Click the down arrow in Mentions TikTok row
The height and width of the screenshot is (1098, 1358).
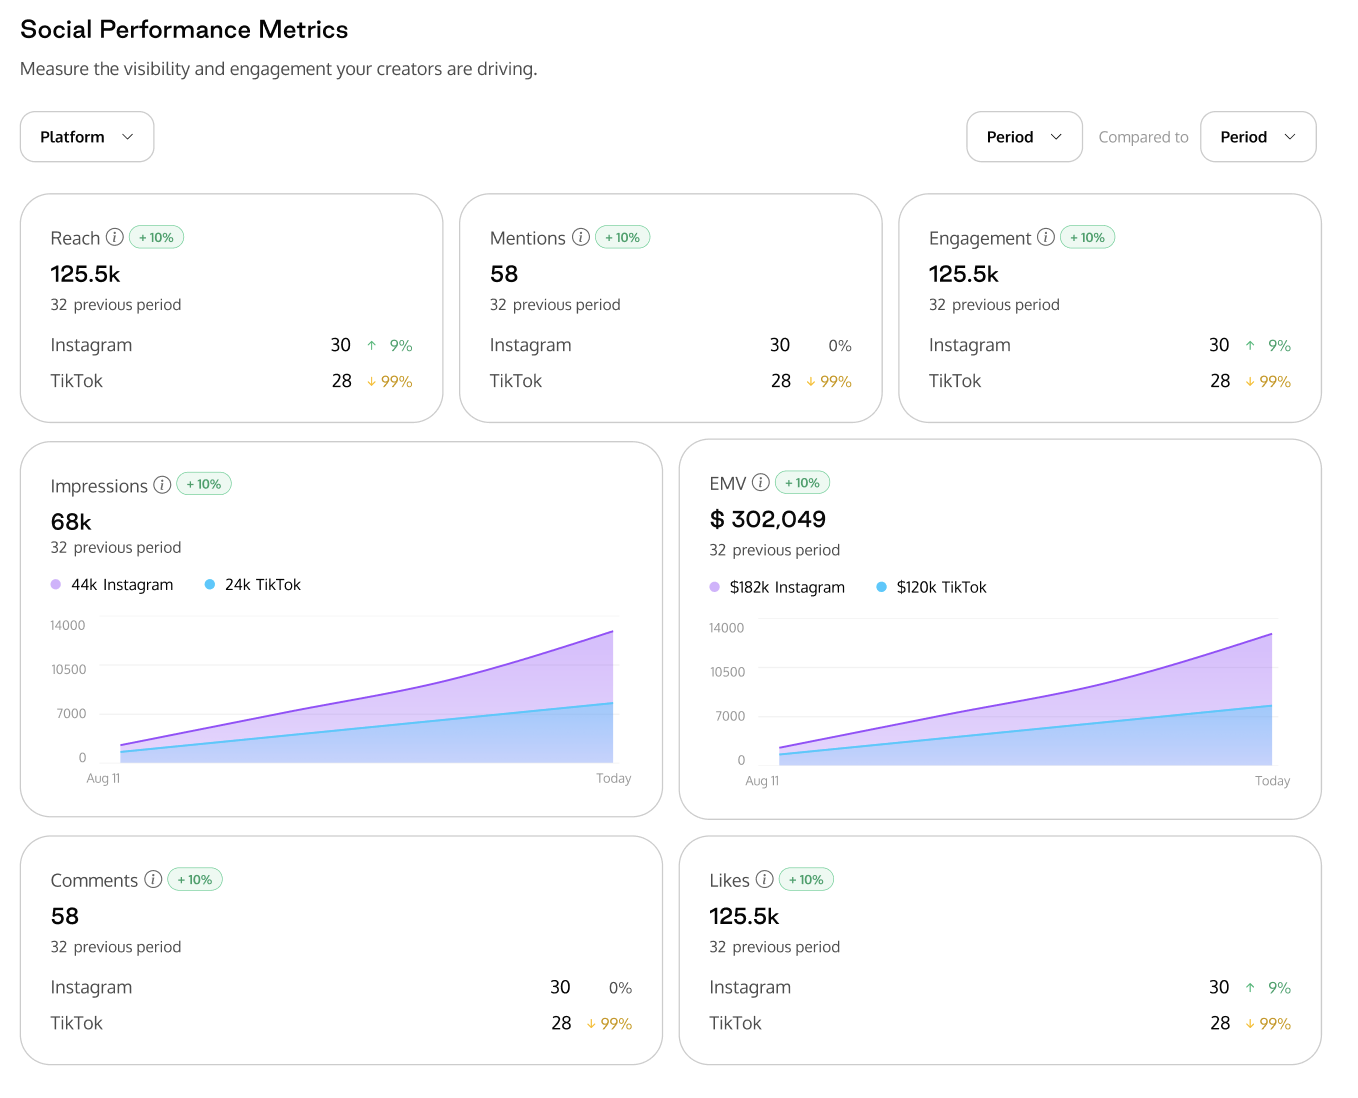coord(811,382)
